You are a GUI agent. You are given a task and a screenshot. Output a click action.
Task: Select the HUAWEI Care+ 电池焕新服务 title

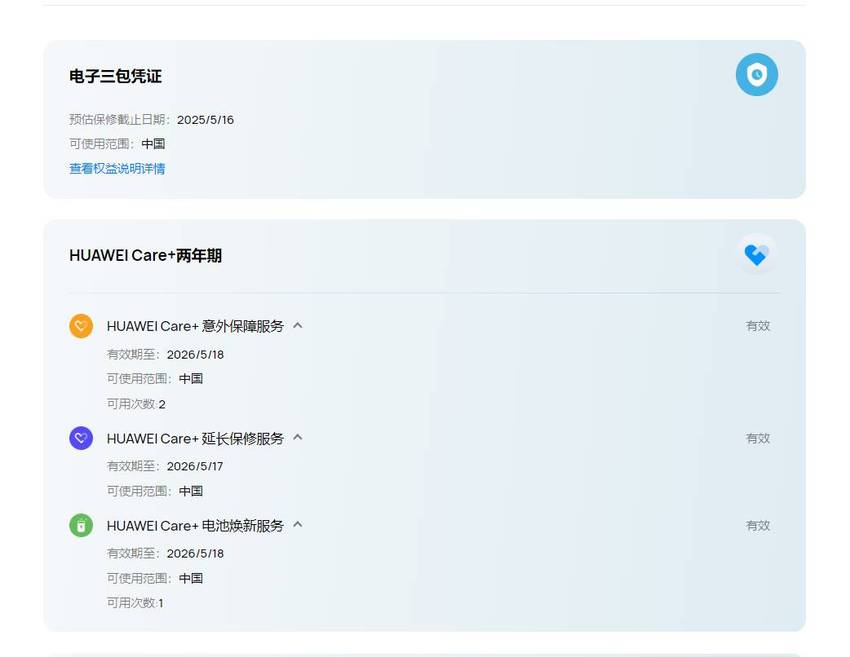tap(195, 525)
